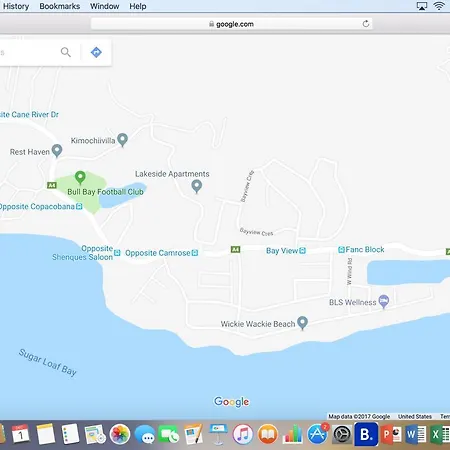This screenshot has width=450, height=450.
Task: Click the AirPlay icon in the menu bar
Action: click(422, 6)
